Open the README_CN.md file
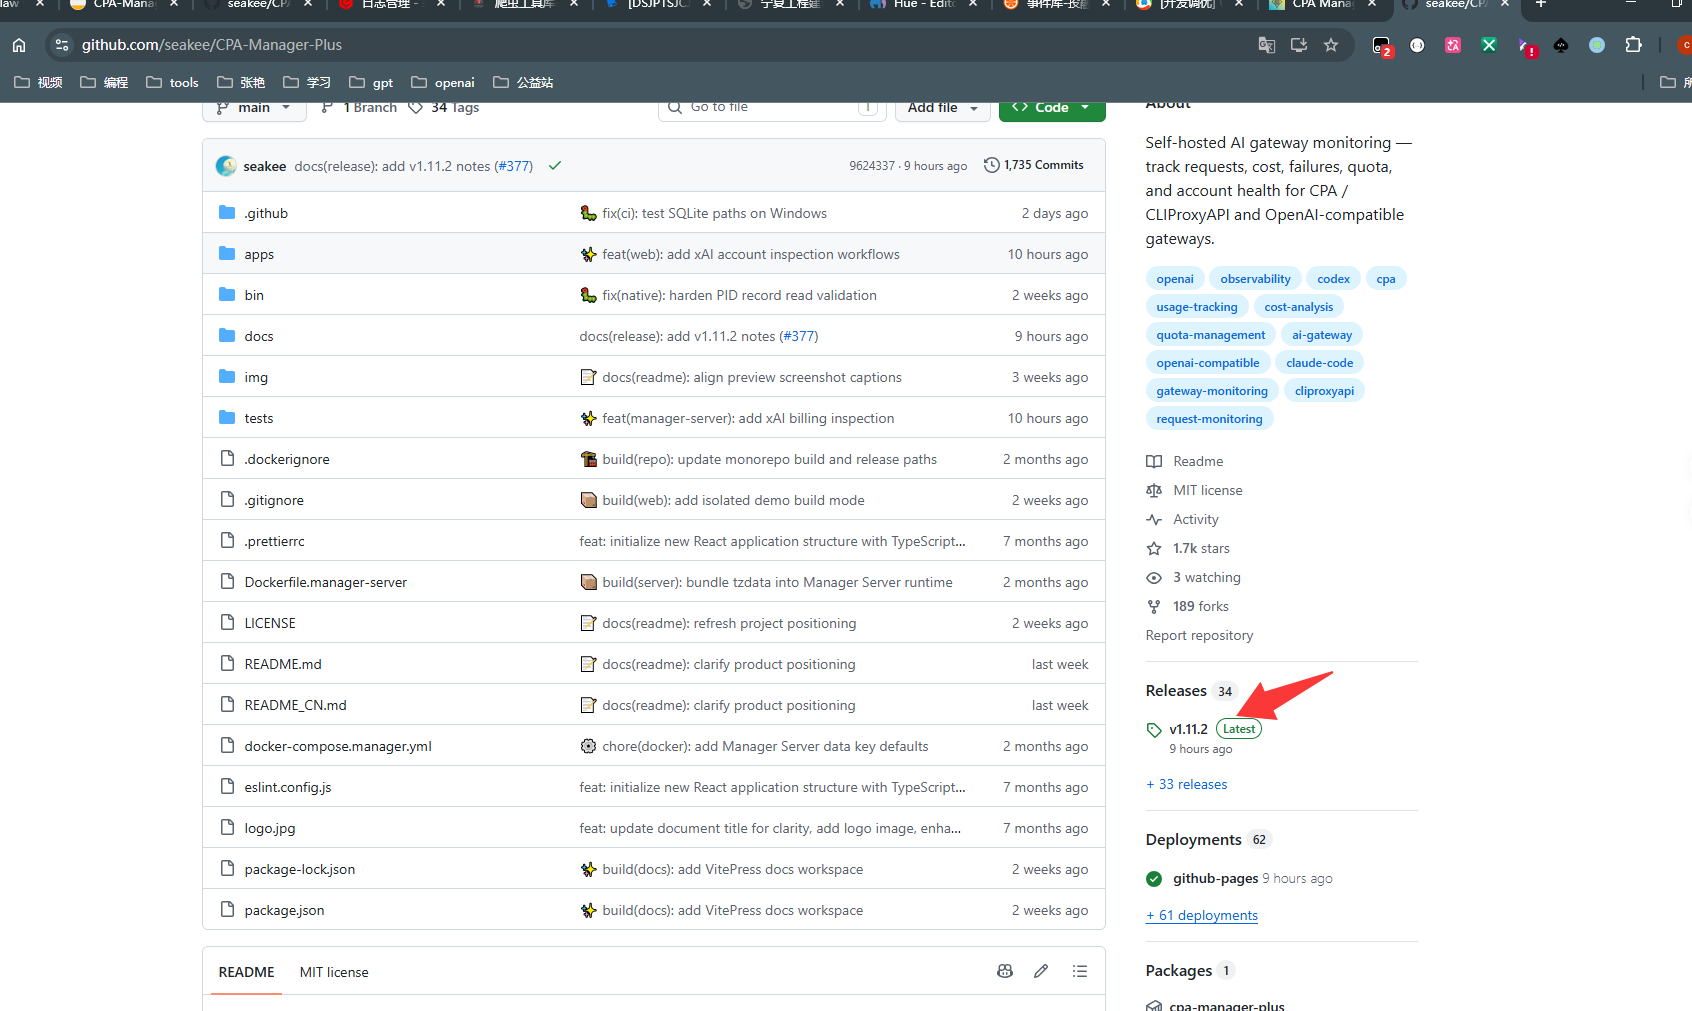The image size is (1692, 1011). (296, 705)
